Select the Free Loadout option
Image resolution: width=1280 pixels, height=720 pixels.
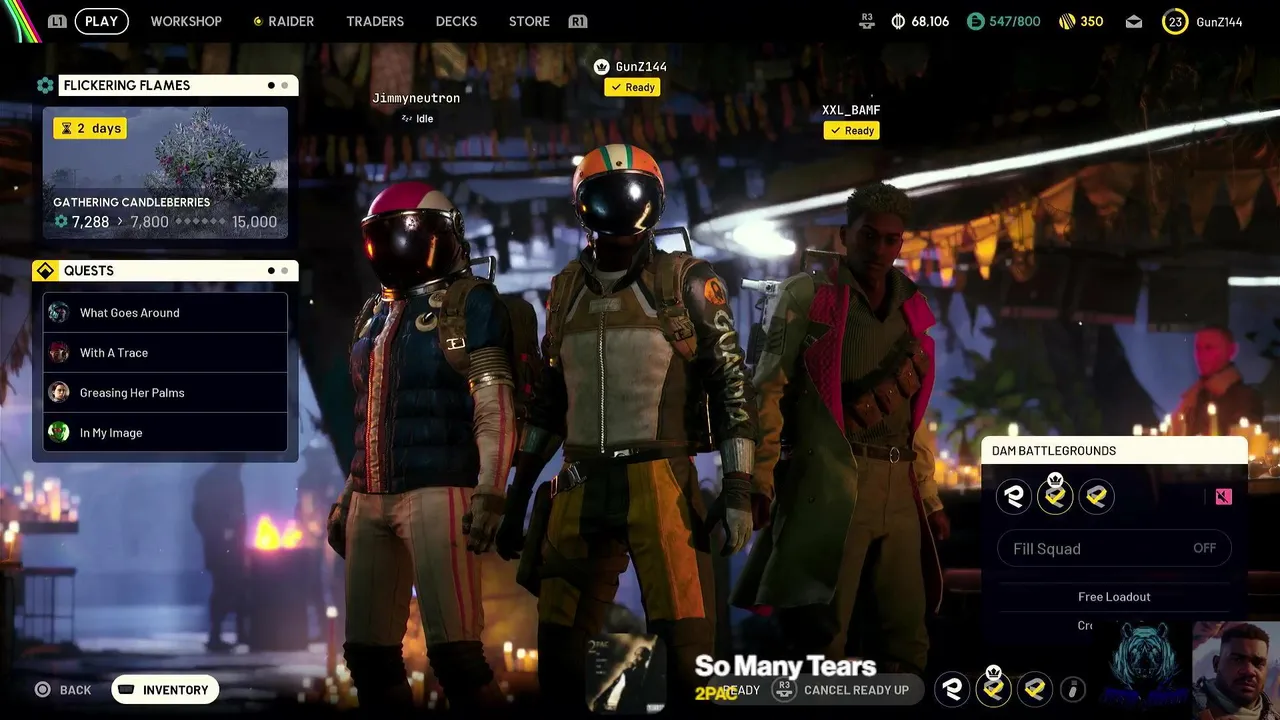point(1114,597)
